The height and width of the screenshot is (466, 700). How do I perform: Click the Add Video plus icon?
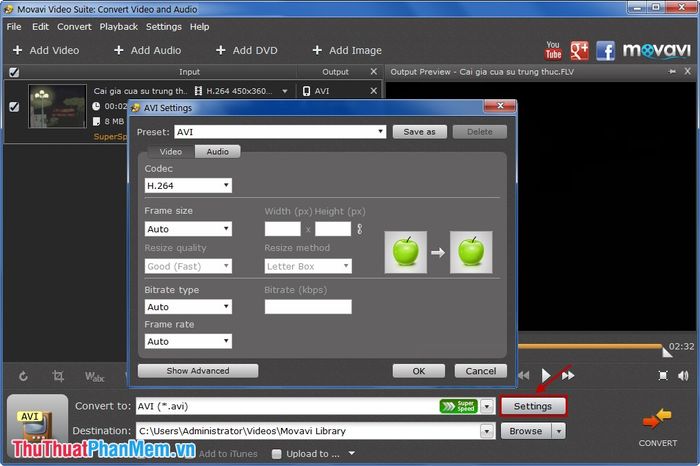(17, 50)
